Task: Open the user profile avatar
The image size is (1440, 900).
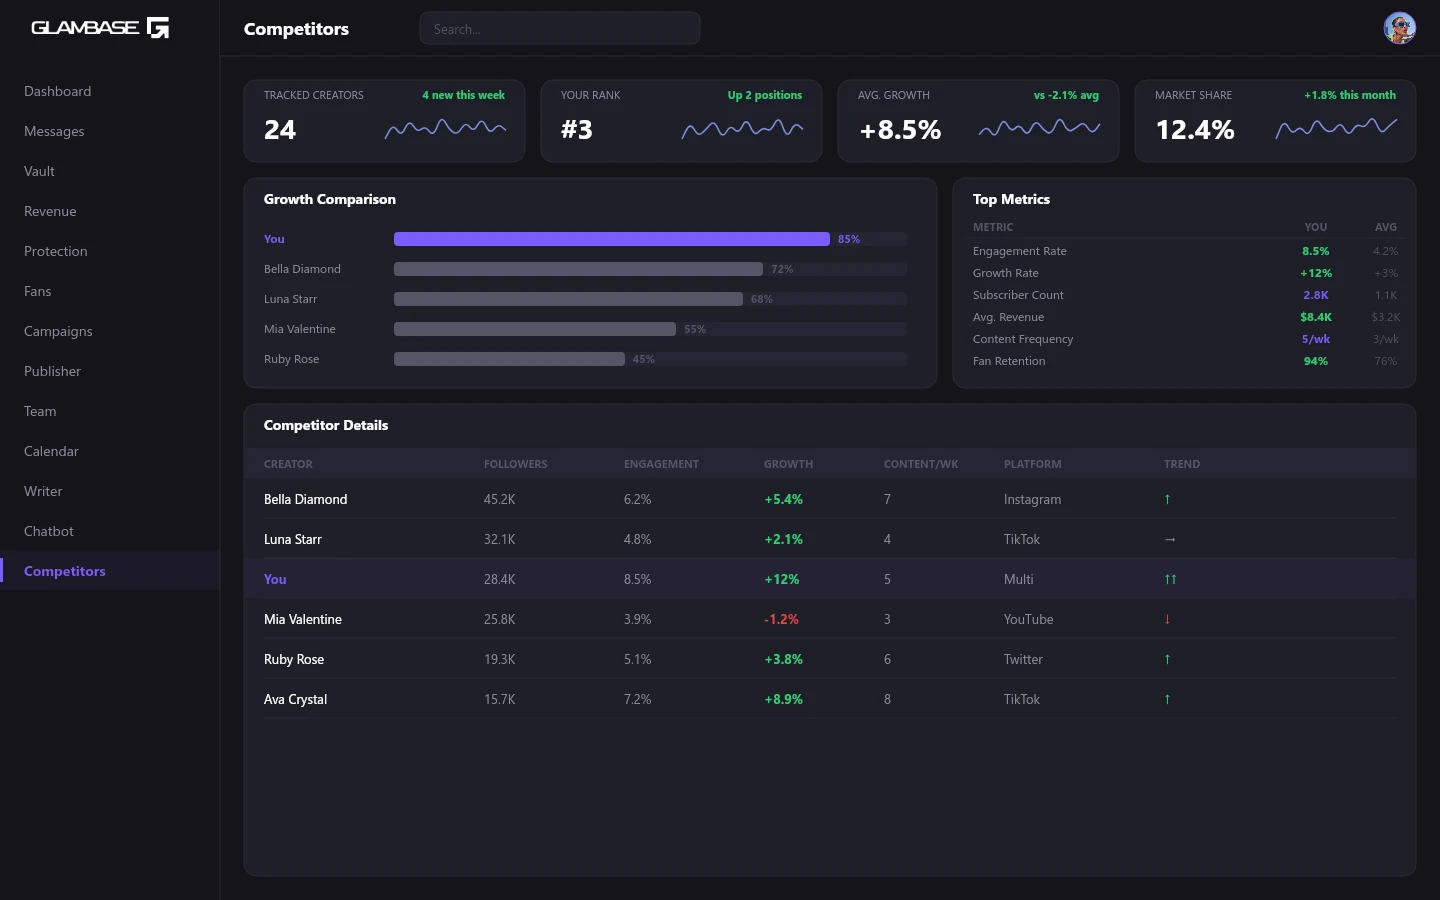Action: click(1399, 28)
